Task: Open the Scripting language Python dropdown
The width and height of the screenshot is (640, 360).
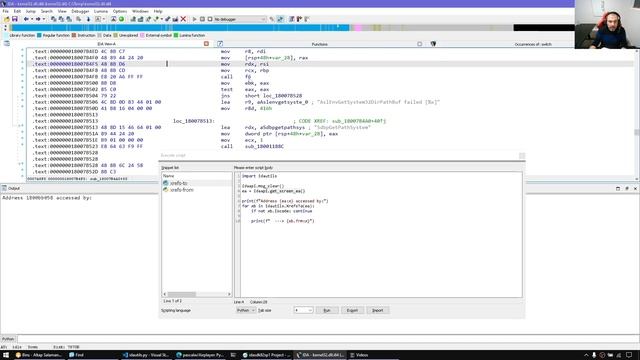Action: [x=246, y=310]
